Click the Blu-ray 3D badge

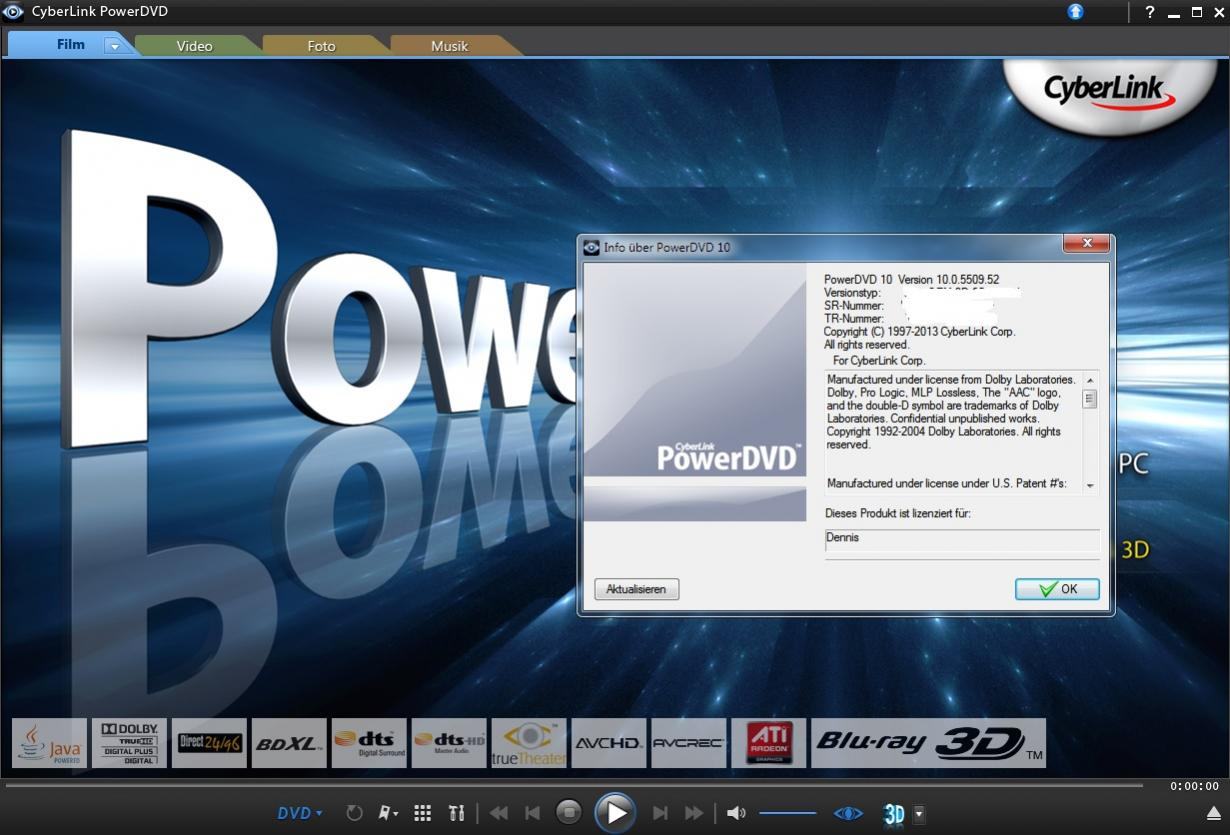coord(929,743)
